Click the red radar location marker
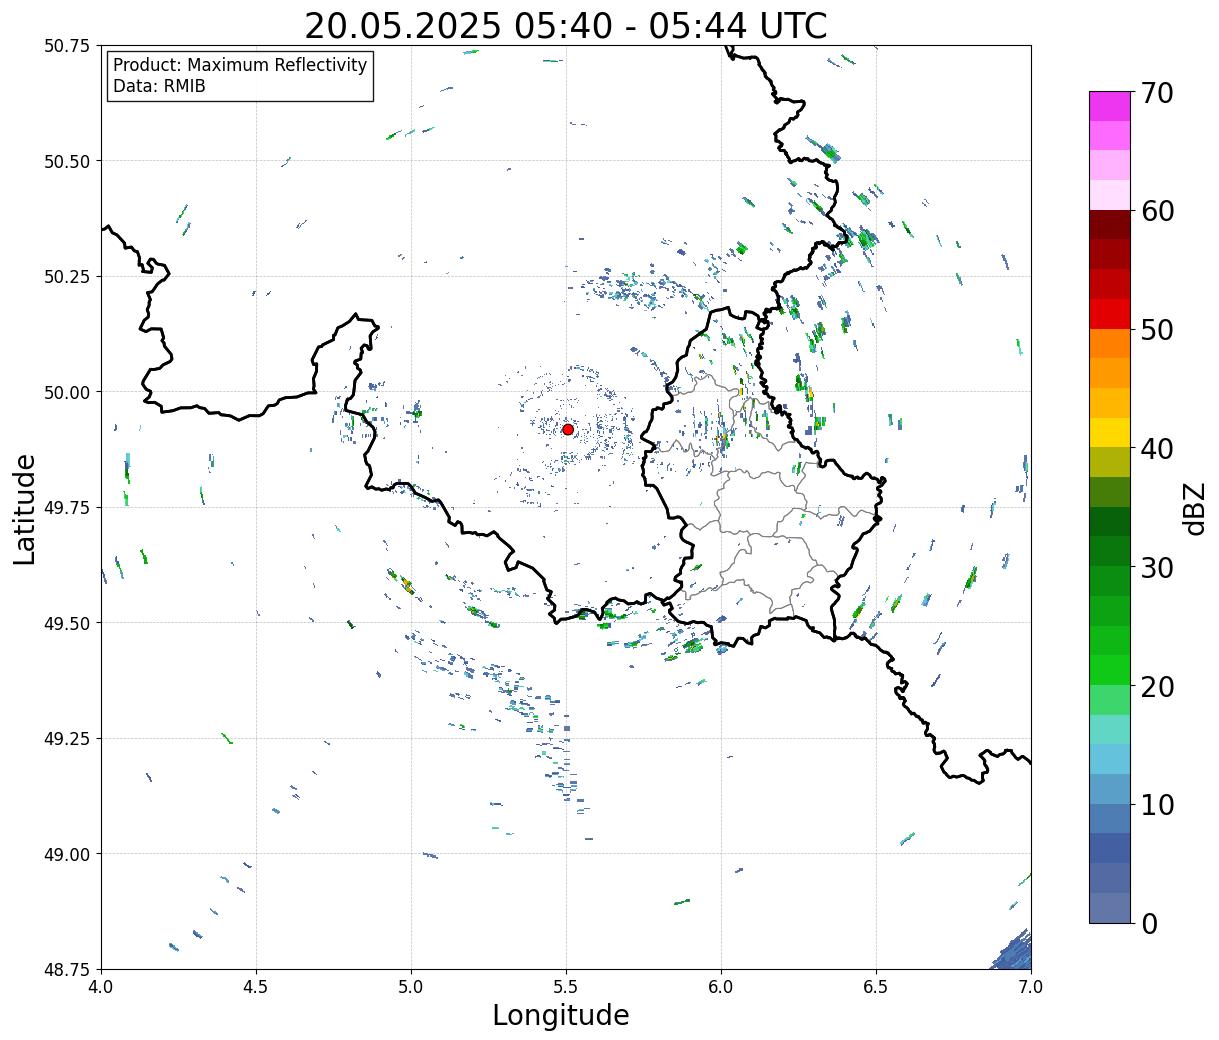1219x1040 pixels. pyautogui.click(x=568, y=429)
